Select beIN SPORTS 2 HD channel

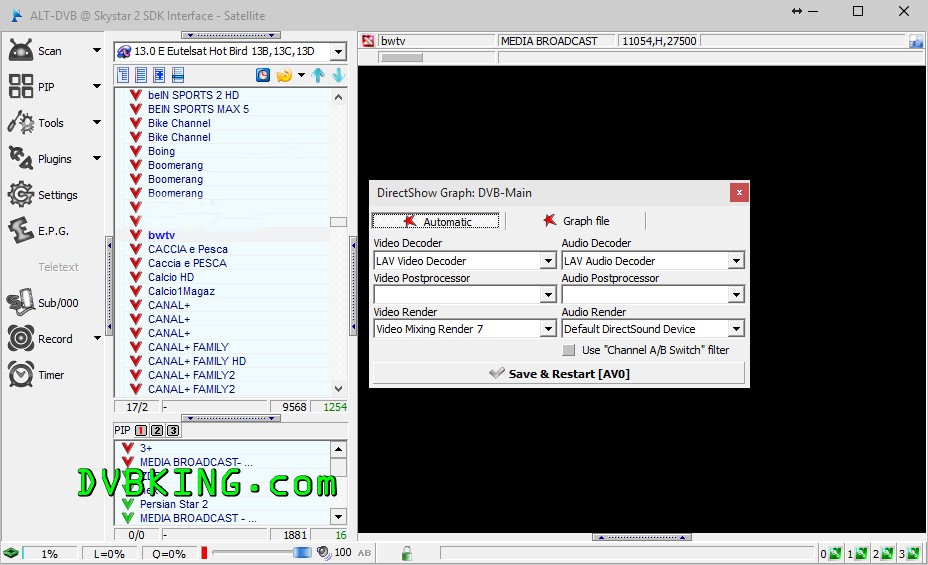pos(193,95)
